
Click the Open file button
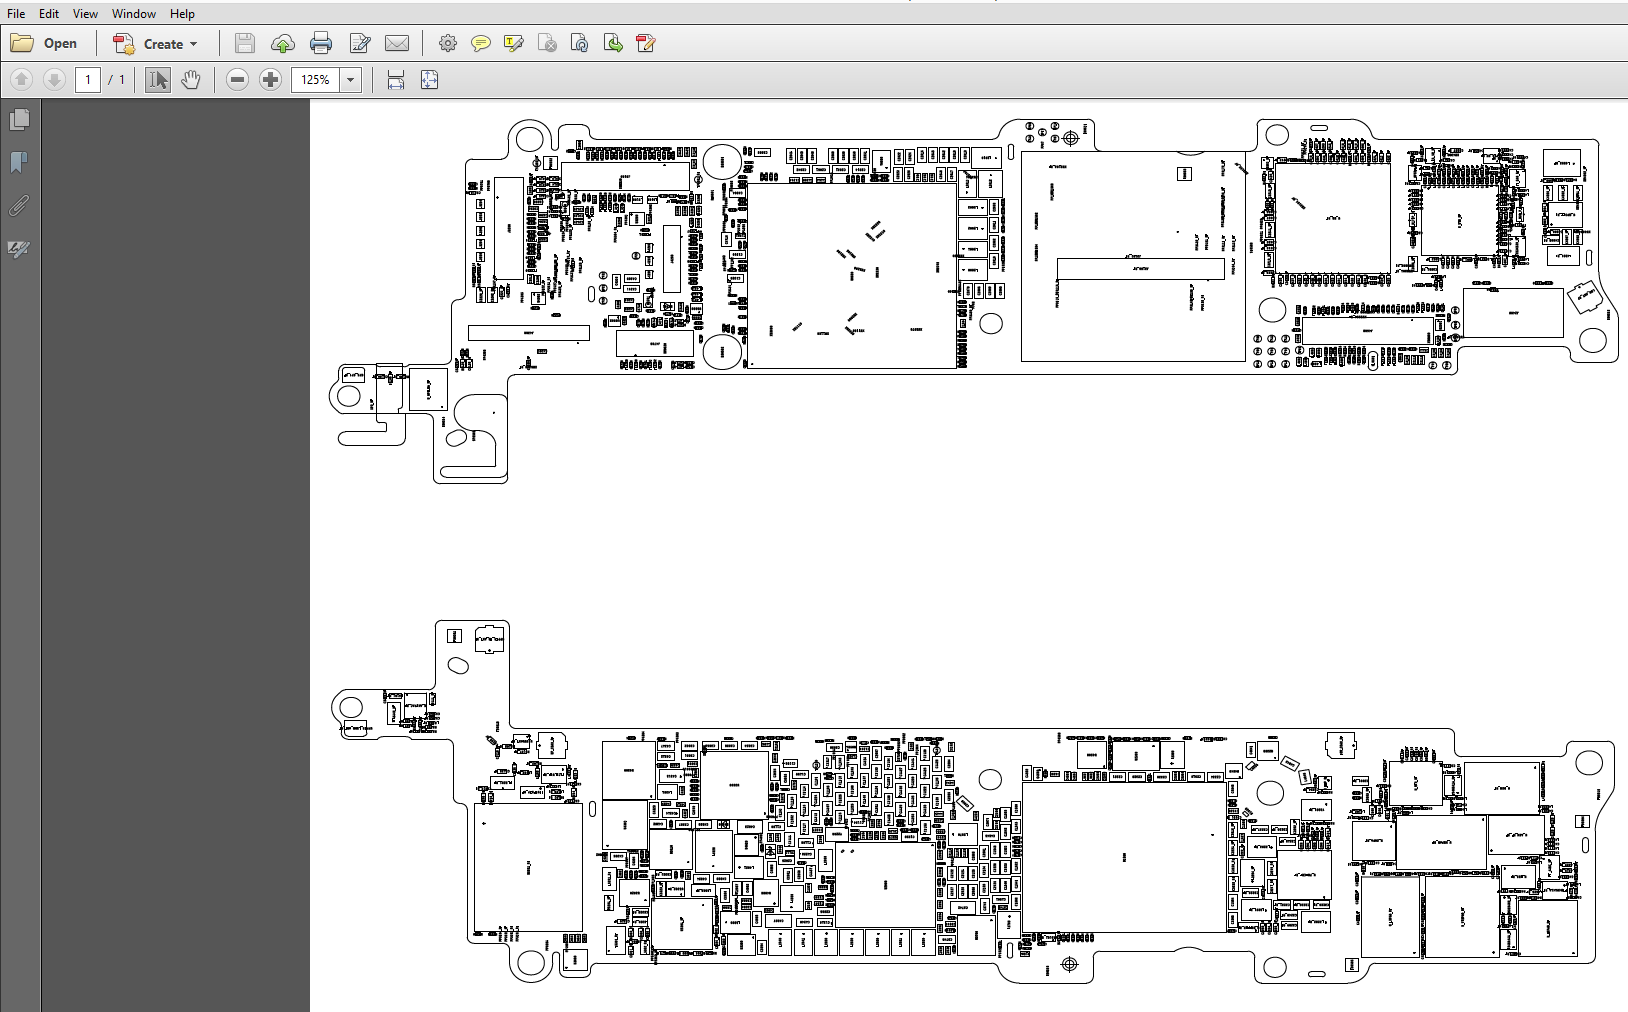[45, 44]
